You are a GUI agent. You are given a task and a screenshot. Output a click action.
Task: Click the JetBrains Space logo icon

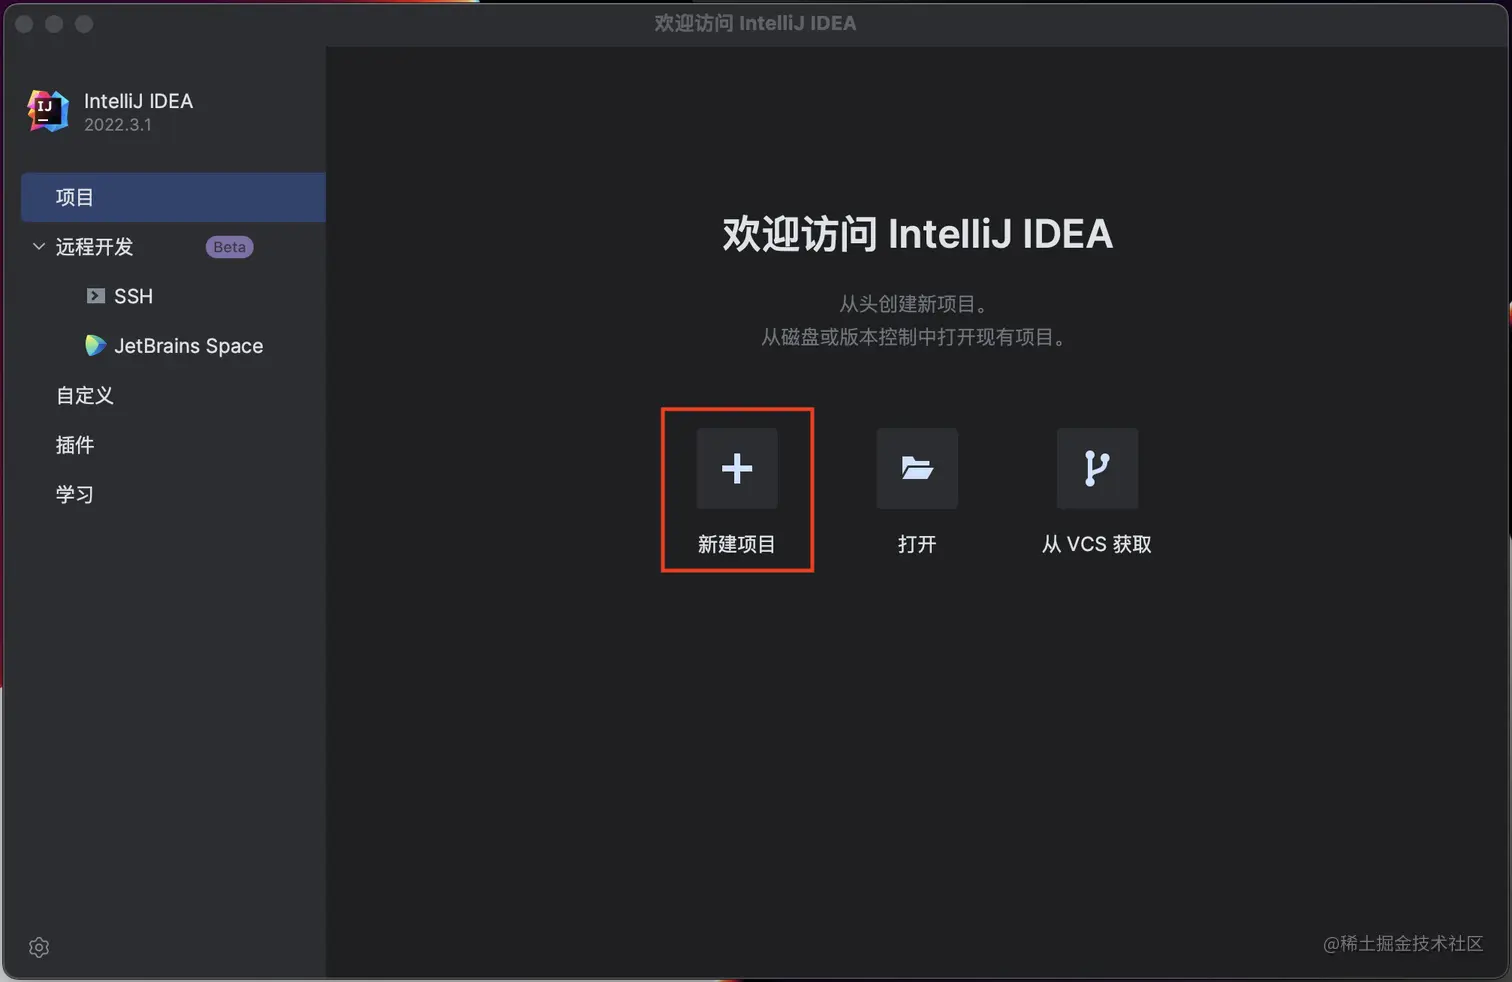click(96, 346)
